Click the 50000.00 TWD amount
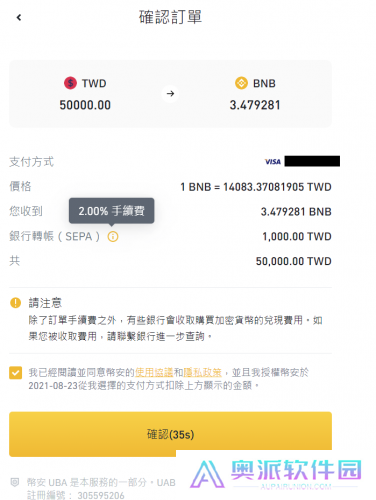The width and height of the screenshot is (376, 500). (85, 105)
